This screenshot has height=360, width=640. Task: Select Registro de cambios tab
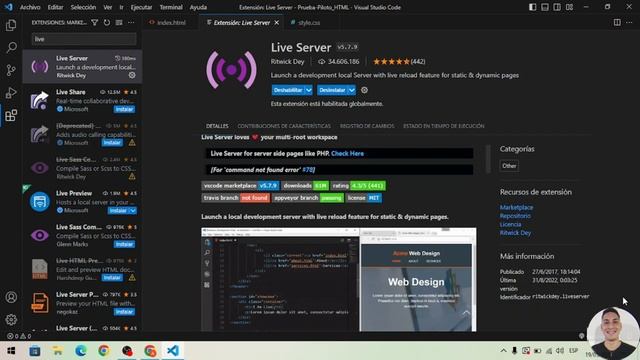367,126
